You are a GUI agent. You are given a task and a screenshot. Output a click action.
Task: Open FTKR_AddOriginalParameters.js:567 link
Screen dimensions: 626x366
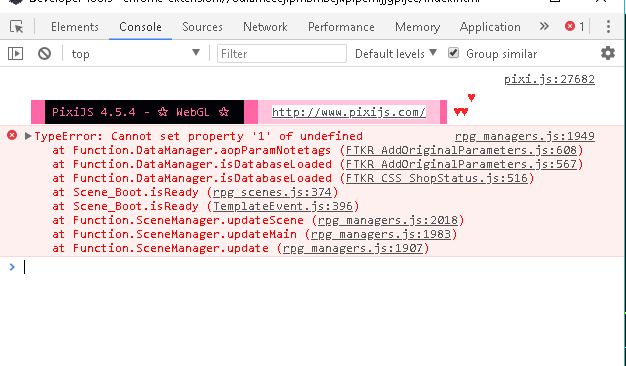(x=461, y=164)
